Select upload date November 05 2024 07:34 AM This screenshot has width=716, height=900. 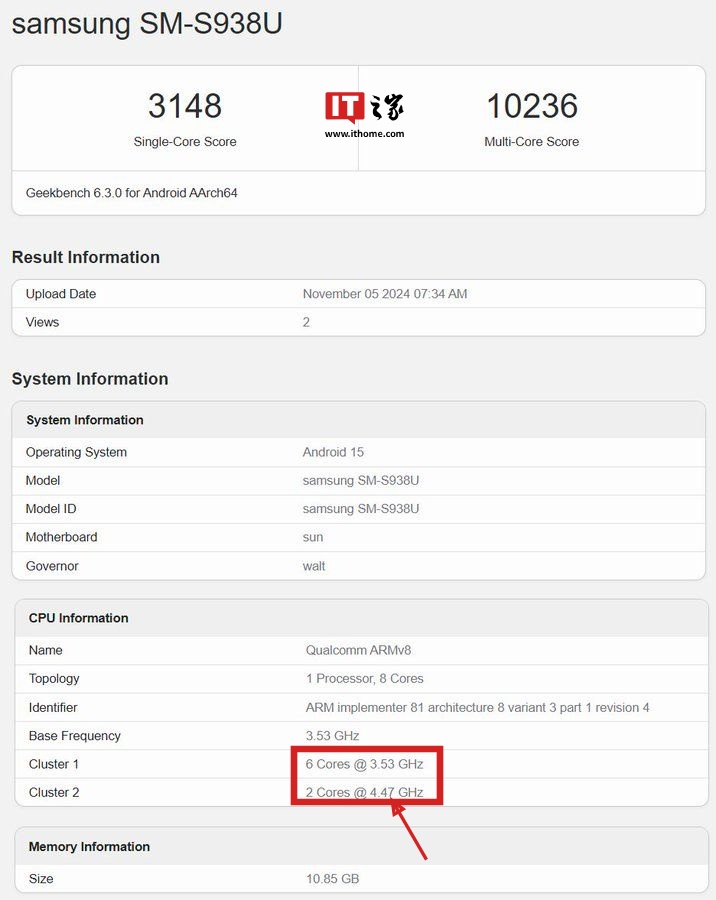click(x=385, y=294)
